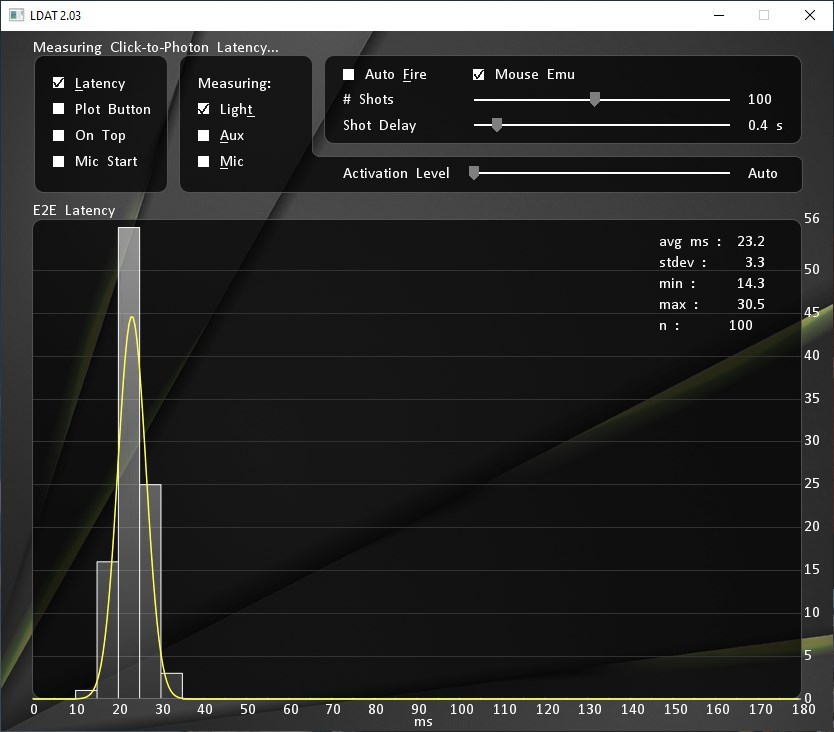
Task: Click the 15–20 ms histogram bar
Action: pos(107,630)
